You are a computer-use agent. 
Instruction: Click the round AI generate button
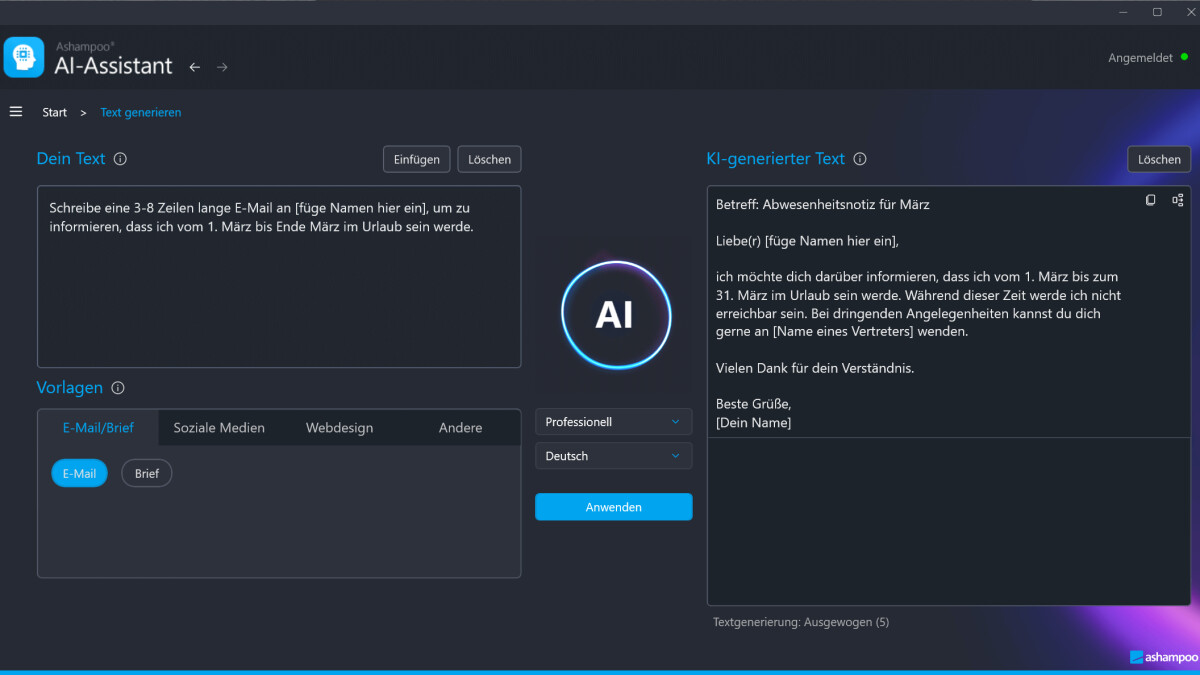[615, 315]
